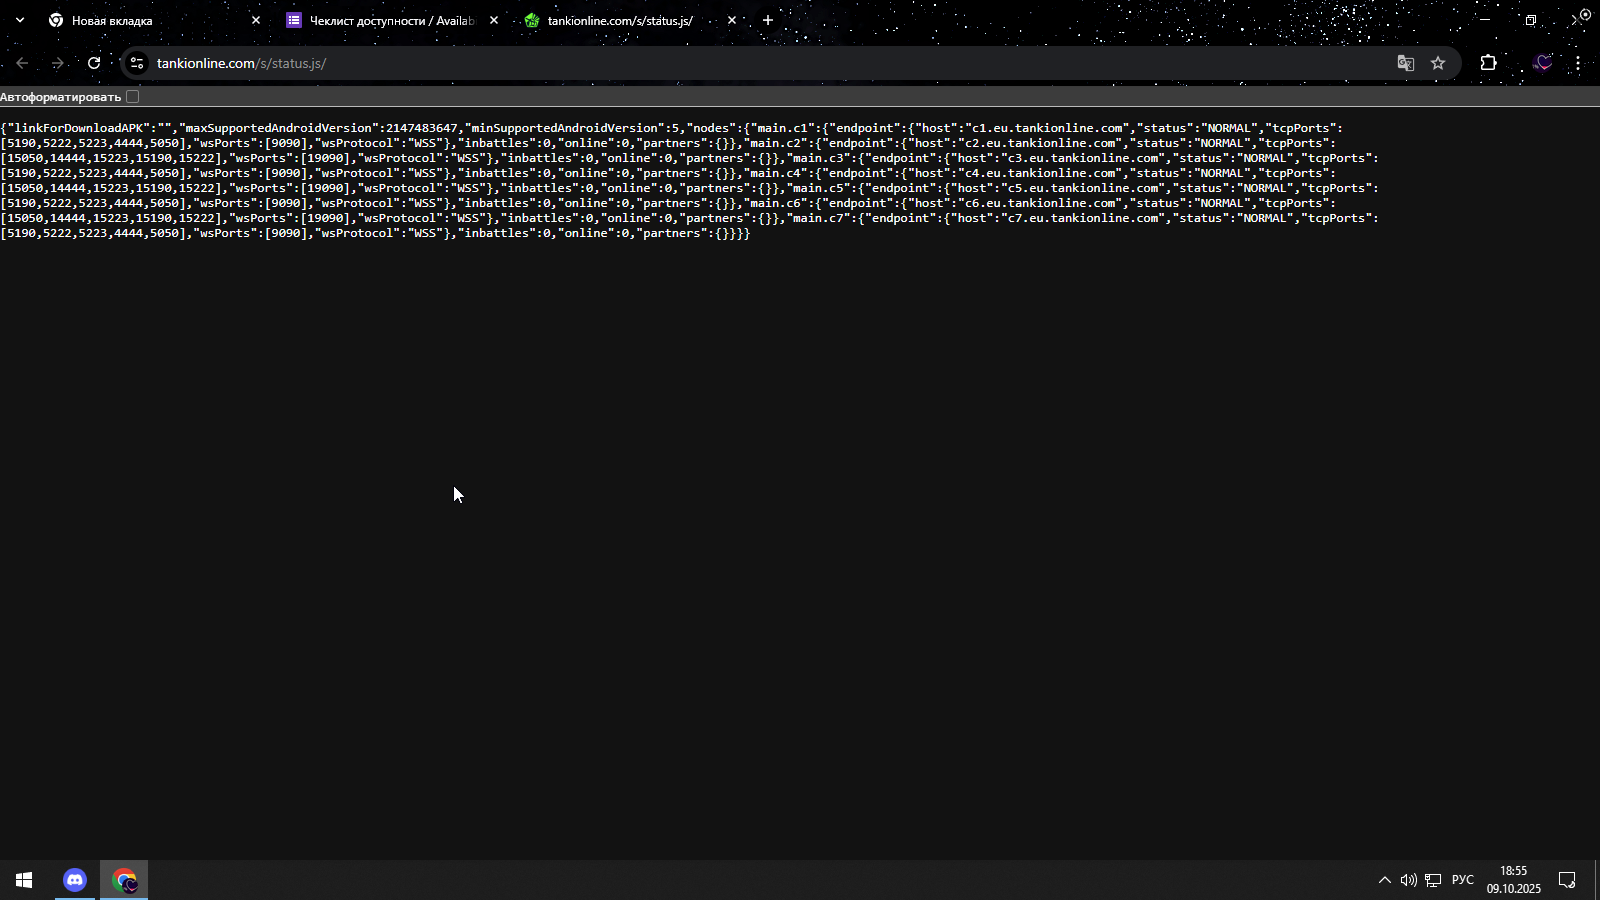
Task: Switch the РУС keyboard language indicator
Action: 1463,880
